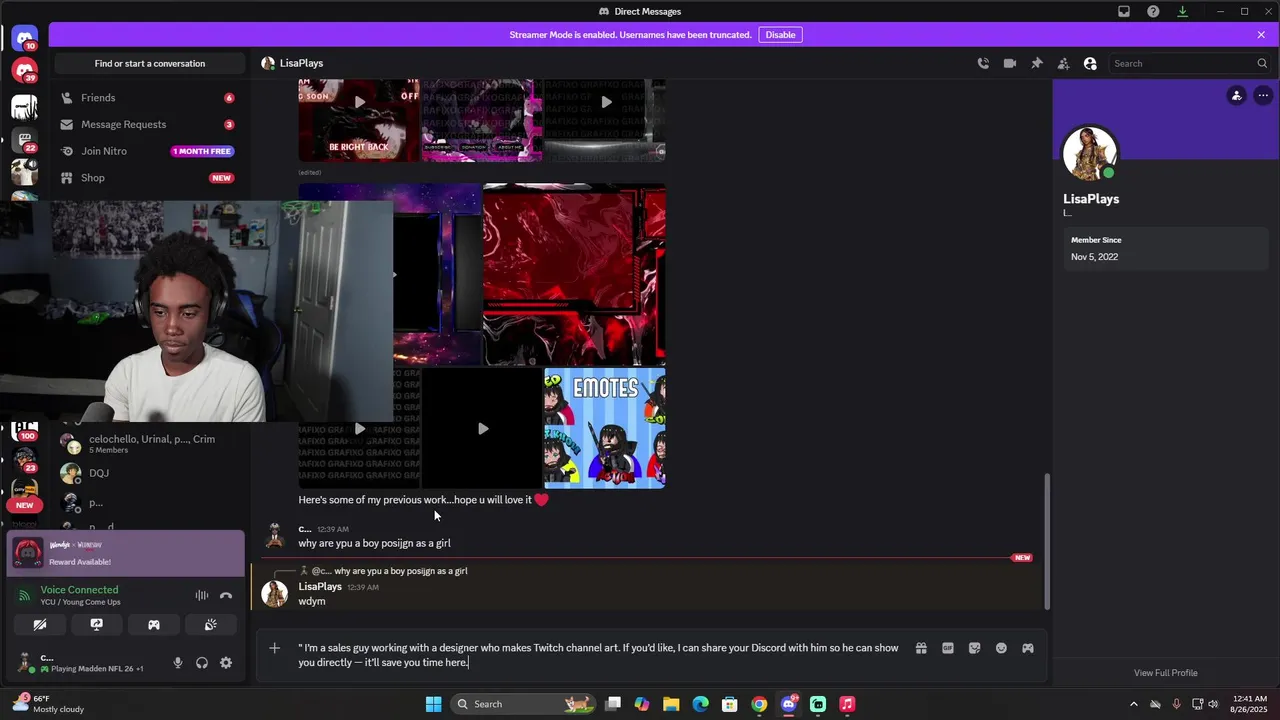Click the chat scrollbar thumb

pyautogui.click(x=1047, y=541)
